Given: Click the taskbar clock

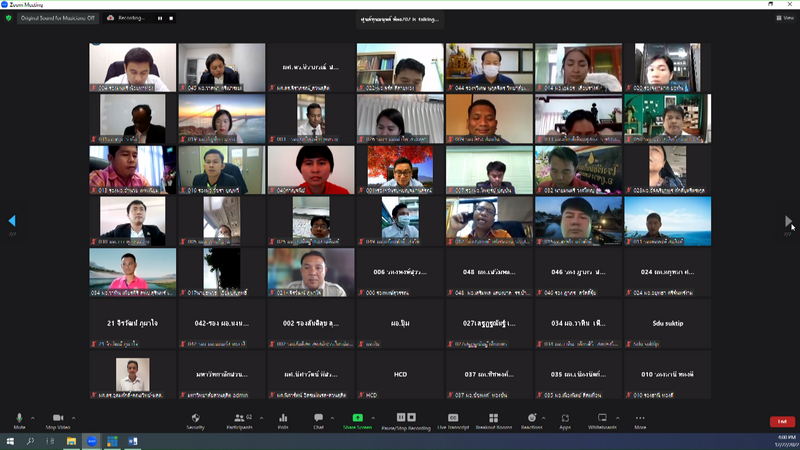Looking at the screenshot, I should pyautogui.click(x=786, y=441).
